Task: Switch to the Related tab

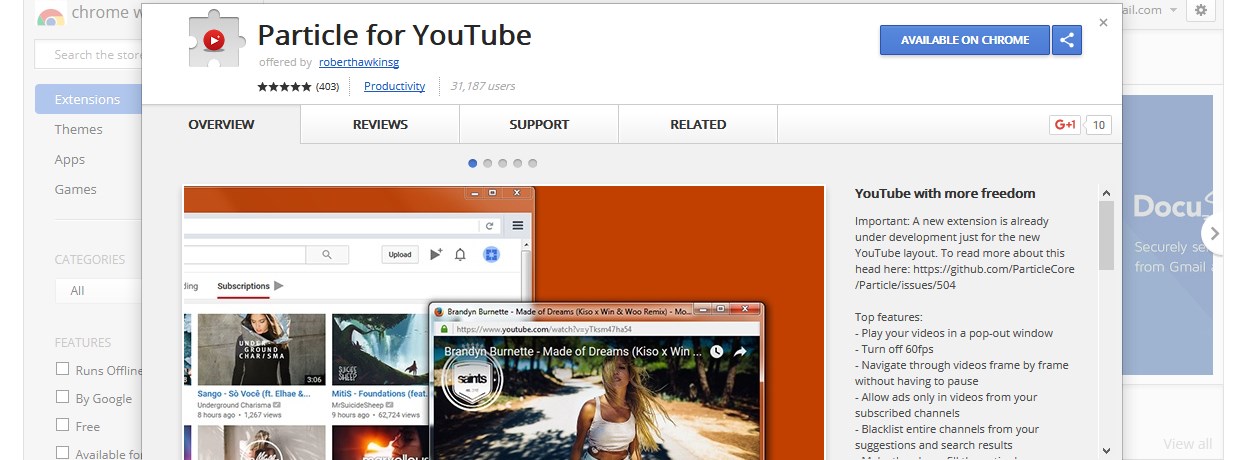Action: tap(698, 125)
